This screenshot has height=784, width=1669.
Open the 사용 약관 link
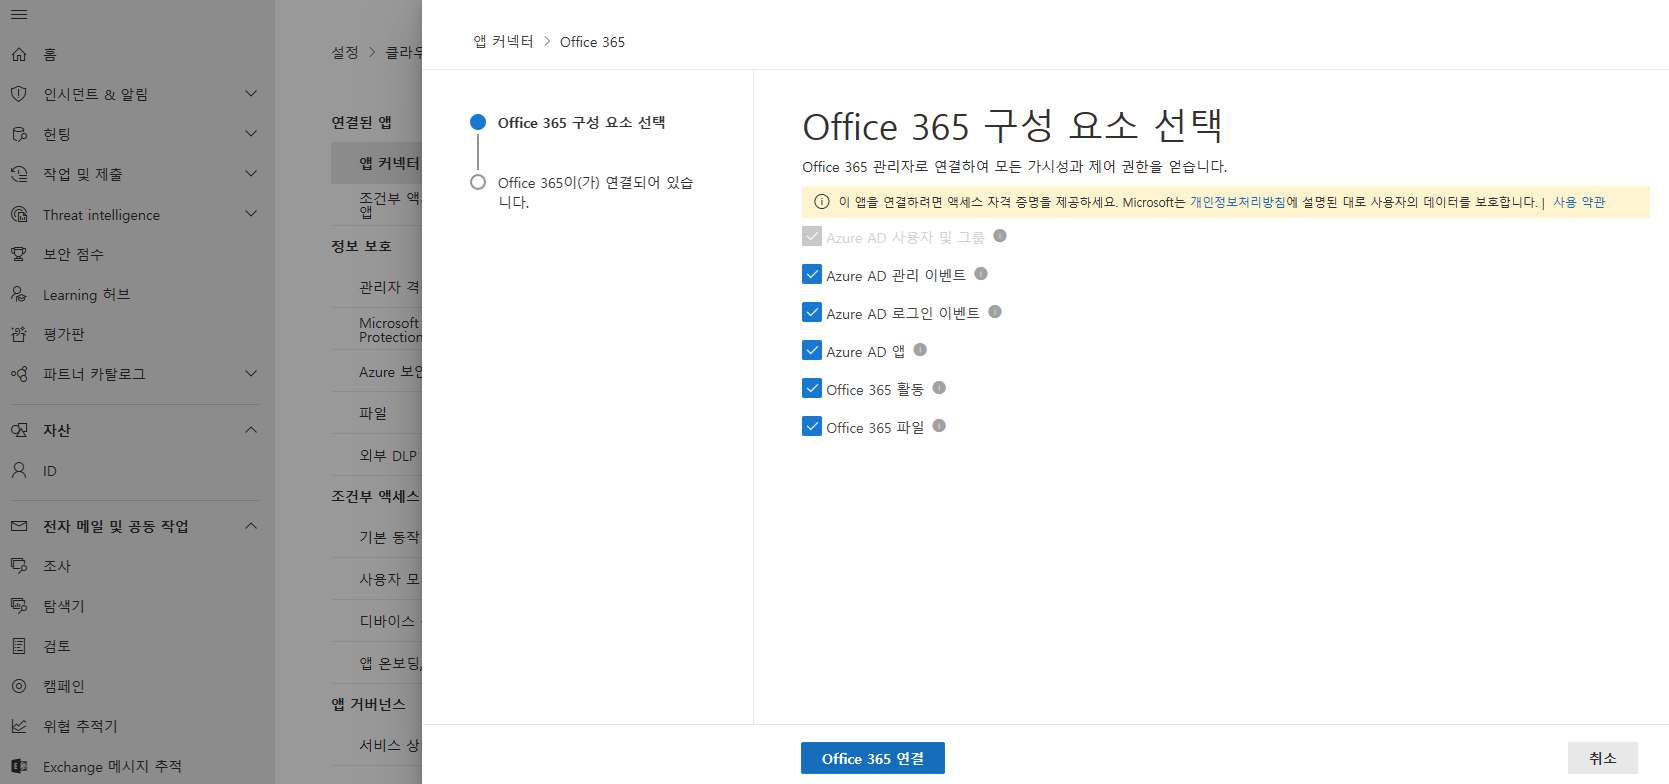tap(1579, 202)
